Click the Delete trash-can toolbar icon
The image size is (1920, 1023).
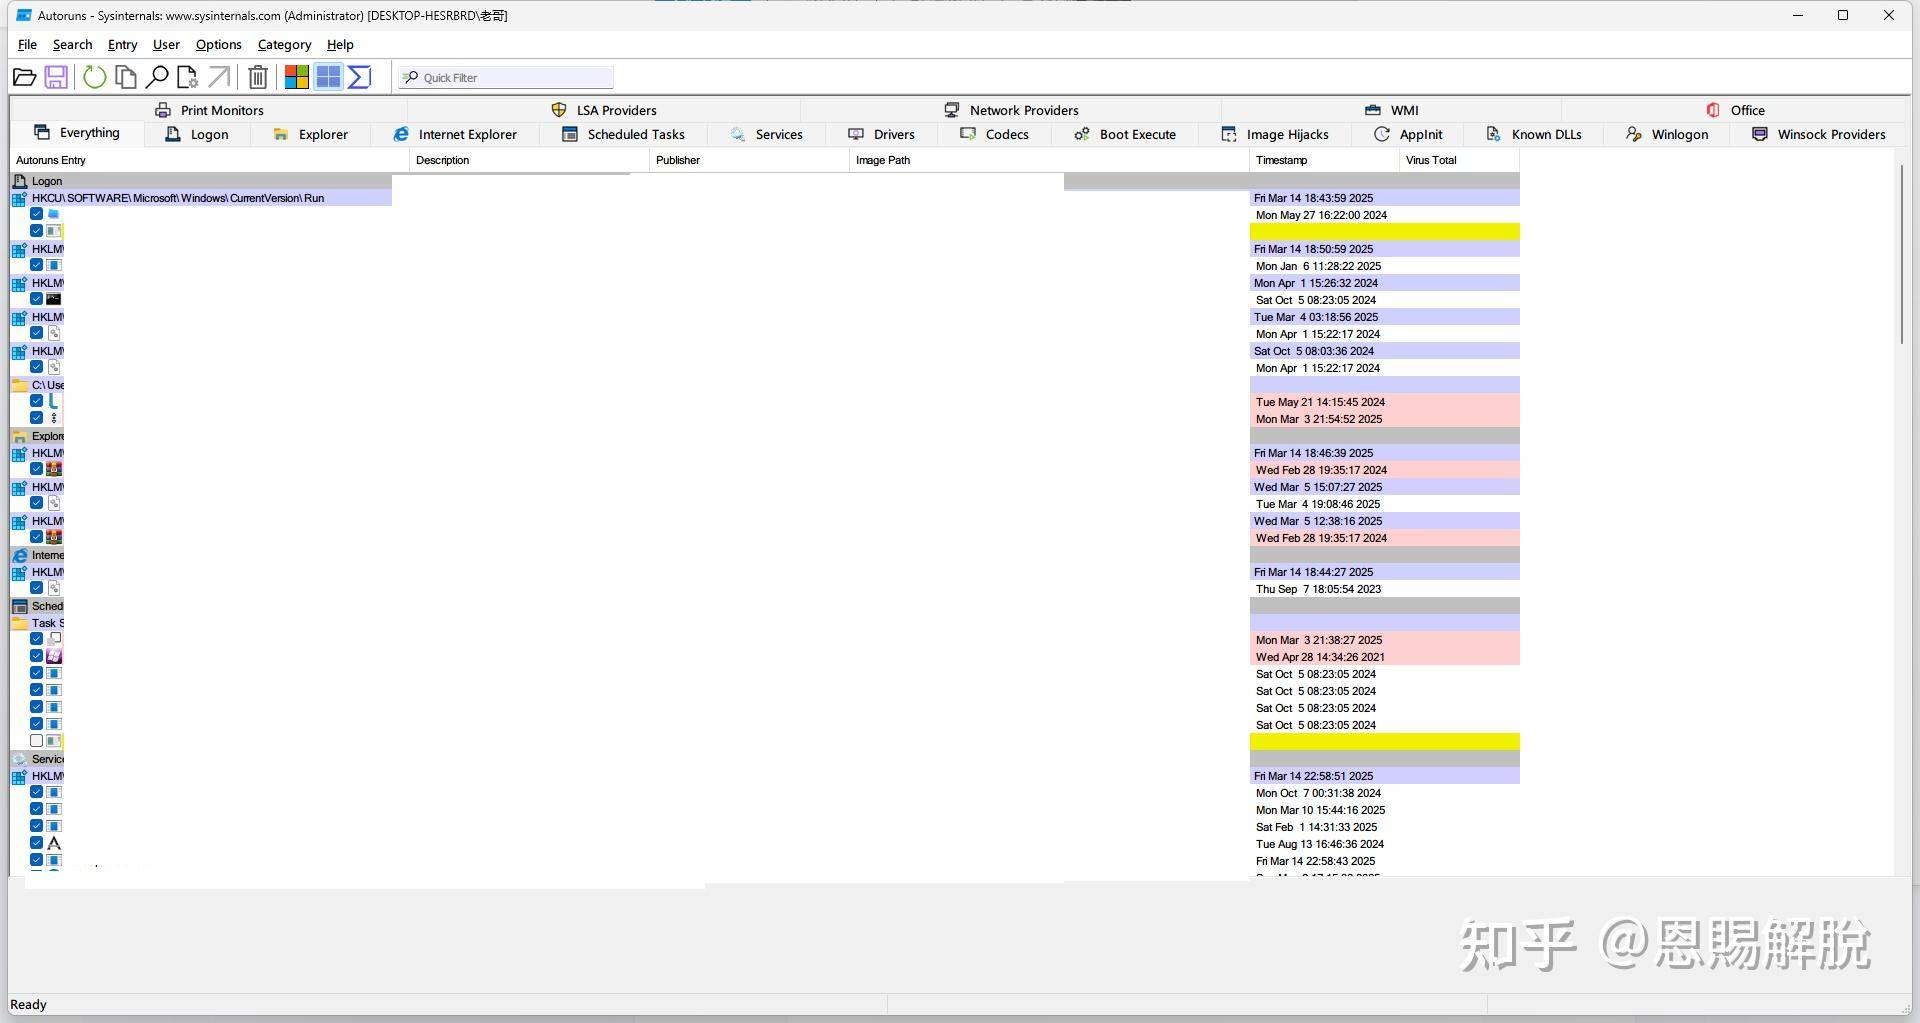pos(258,77)
